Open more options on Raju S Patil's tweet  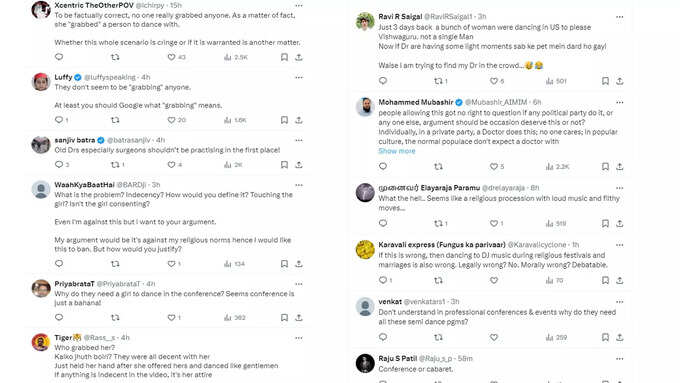click(x=620, y=359)
